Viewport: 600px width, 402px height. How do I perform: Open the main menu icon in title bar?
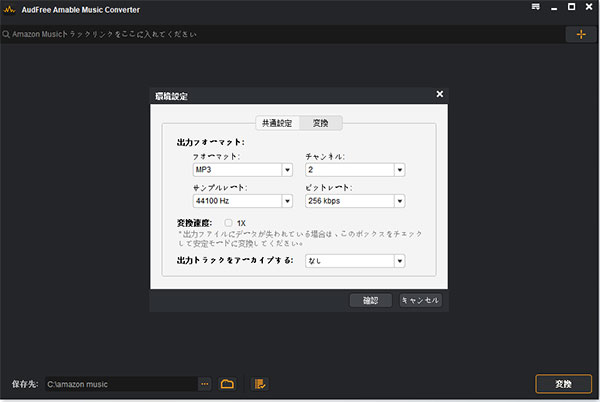click(536, 7)
